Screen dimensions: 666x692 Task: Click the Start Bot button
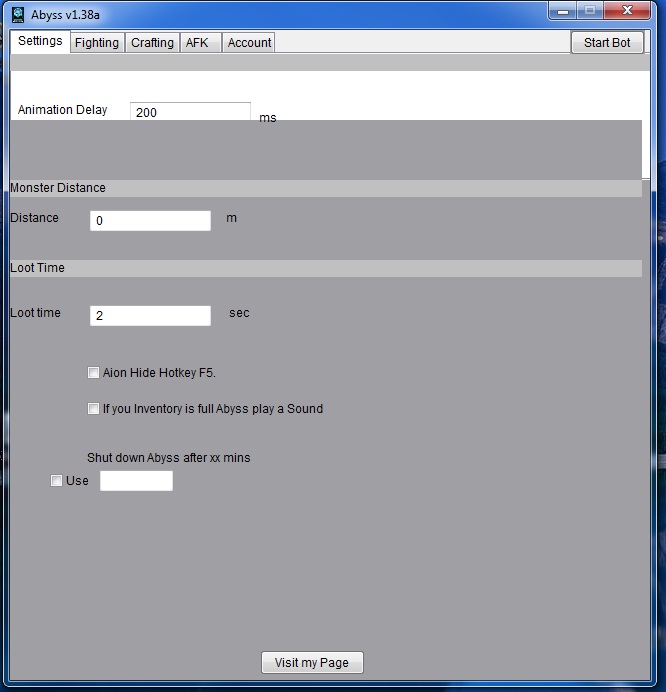tap(607, 43)
